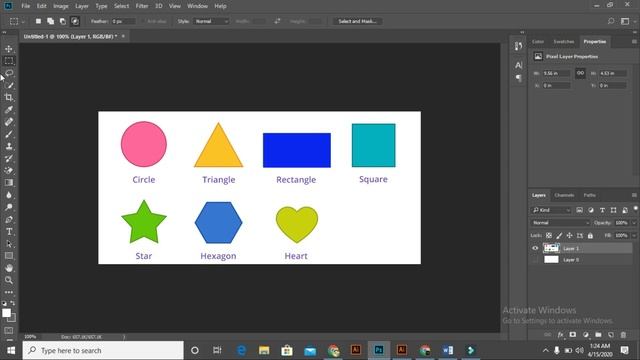640x360 pixels.
Task: Open the layer blend mode dropdown
Action: (560, 223)
